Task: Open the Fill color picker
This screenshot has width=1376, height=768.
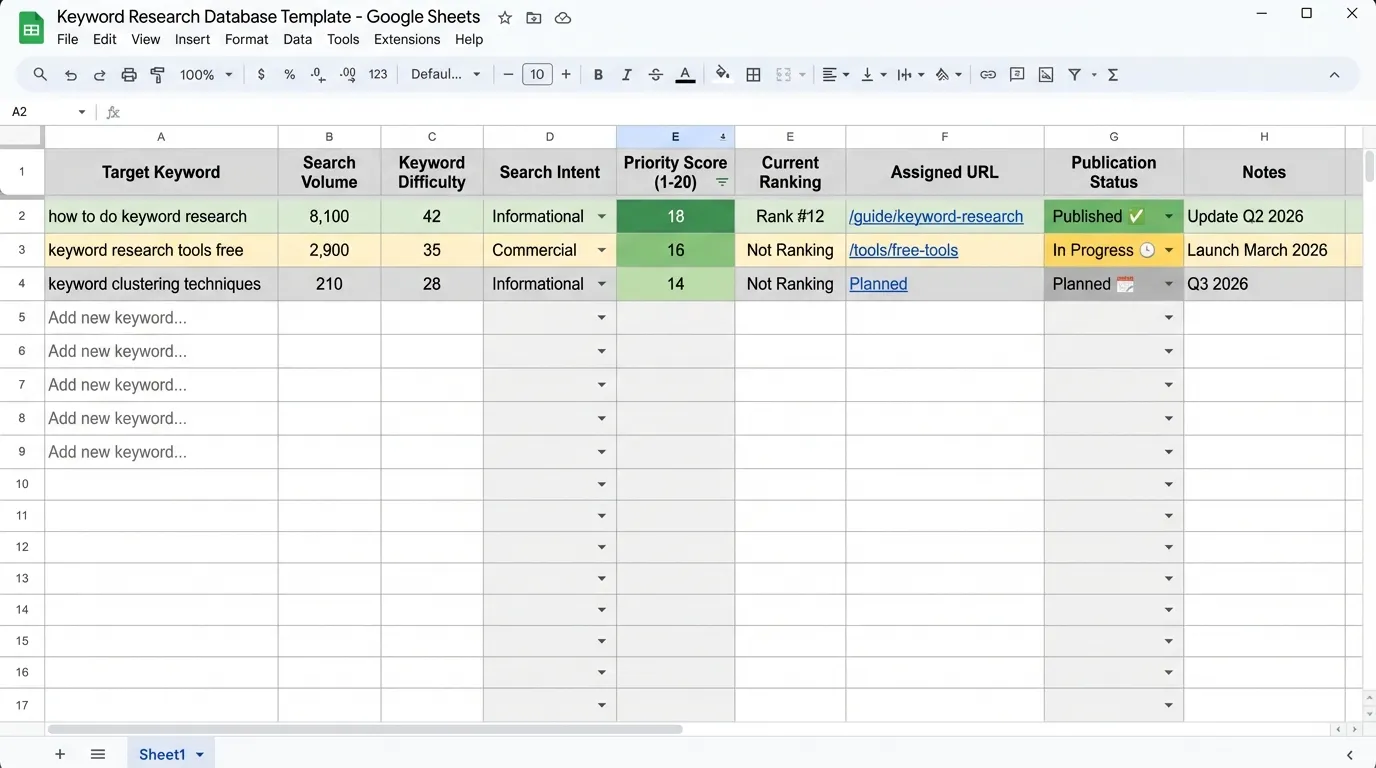Action: coord(723,74)
